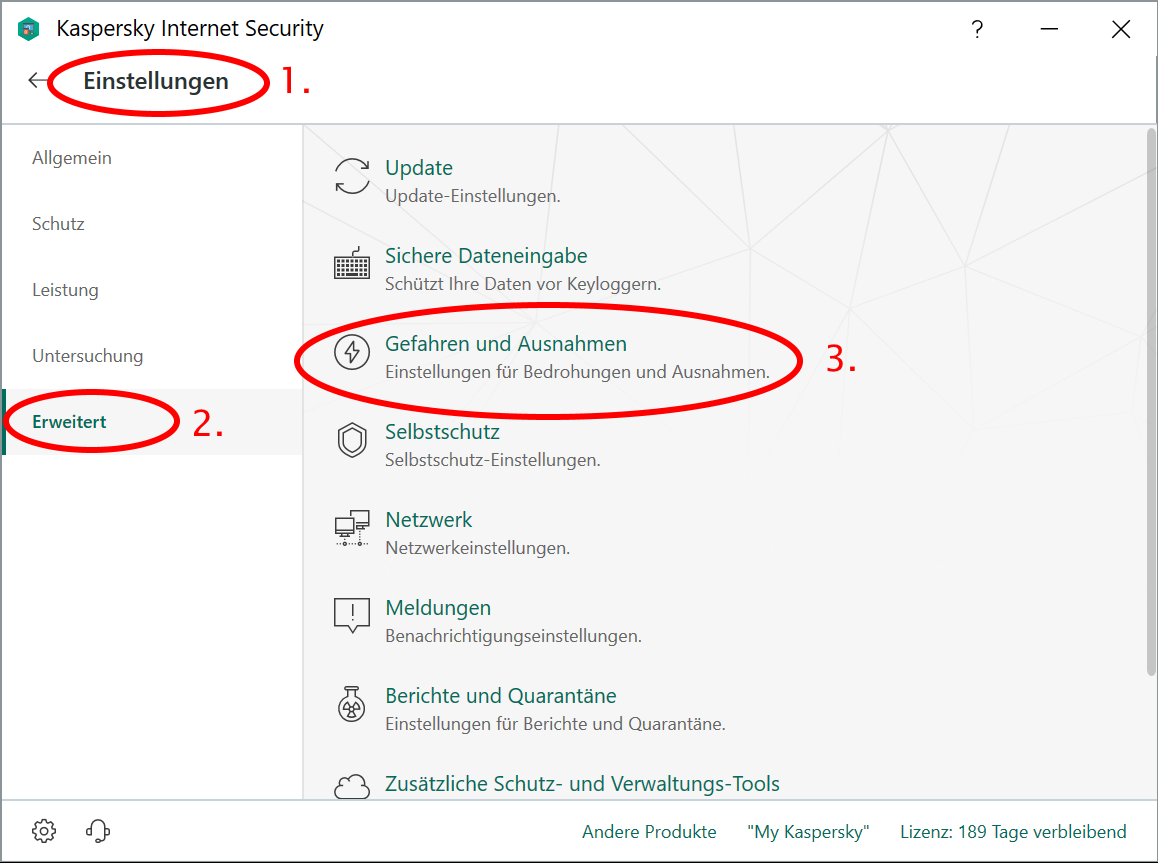Close the Kaspersky window
This screenshot has height=863, width=1158.
1121,30
